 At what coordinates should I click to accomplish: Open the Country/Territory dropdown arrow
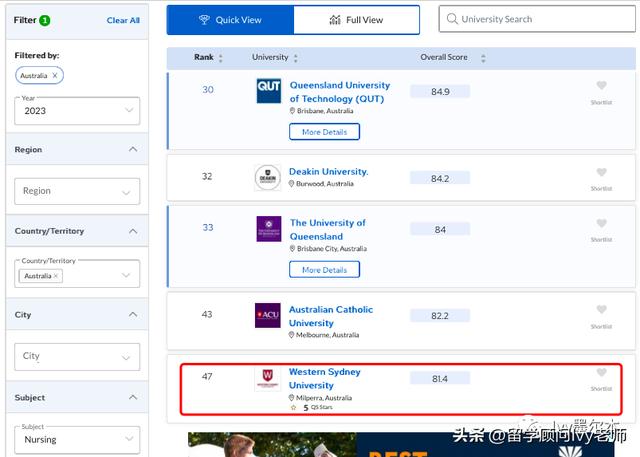click(126, 275)
